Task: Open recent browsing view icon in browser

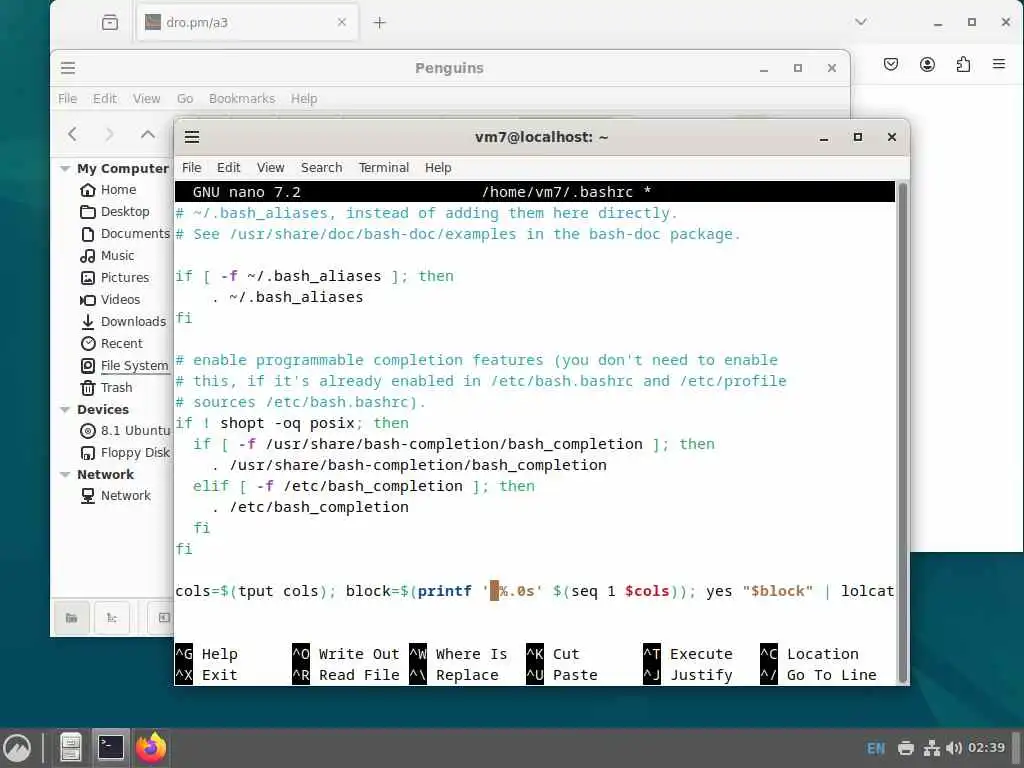Action: pos(110,23)
